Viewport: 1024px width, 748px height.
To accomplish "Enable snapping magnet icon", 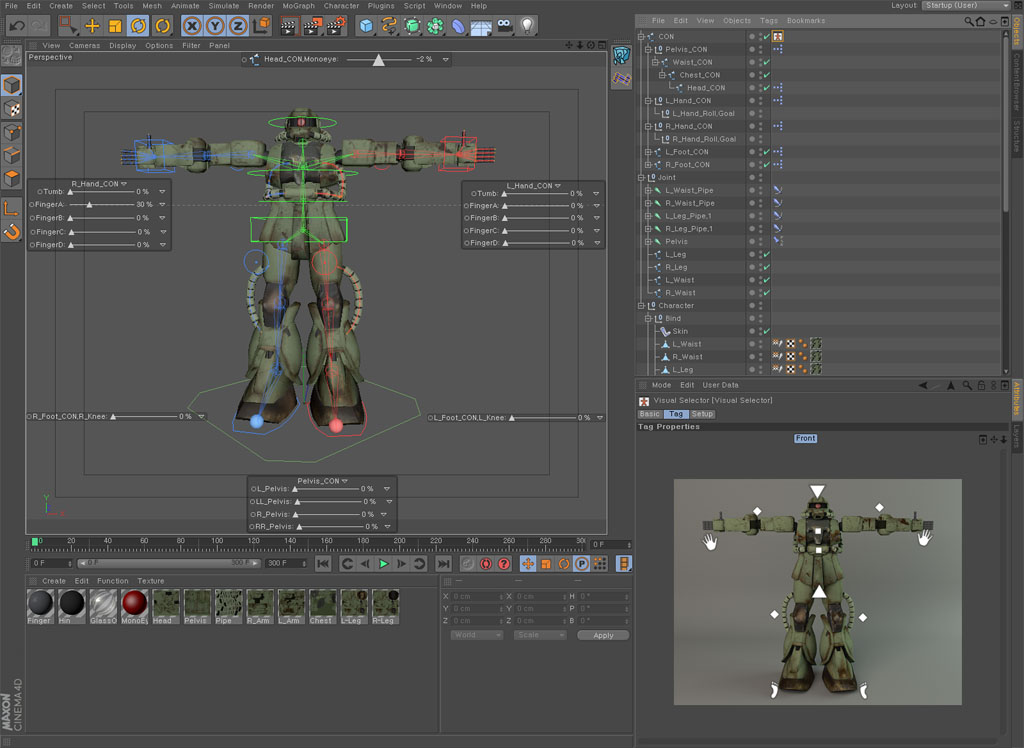I will [x=12, y=232].
